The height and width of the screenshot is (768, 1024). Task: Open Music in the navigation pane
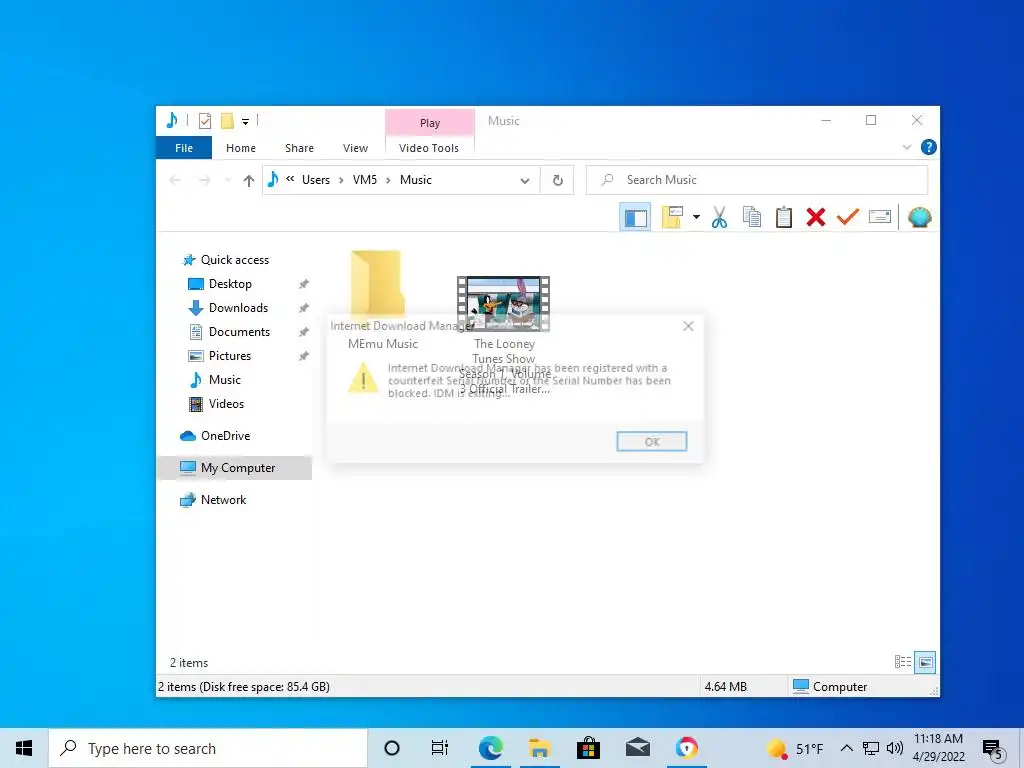tap(225, 379)
